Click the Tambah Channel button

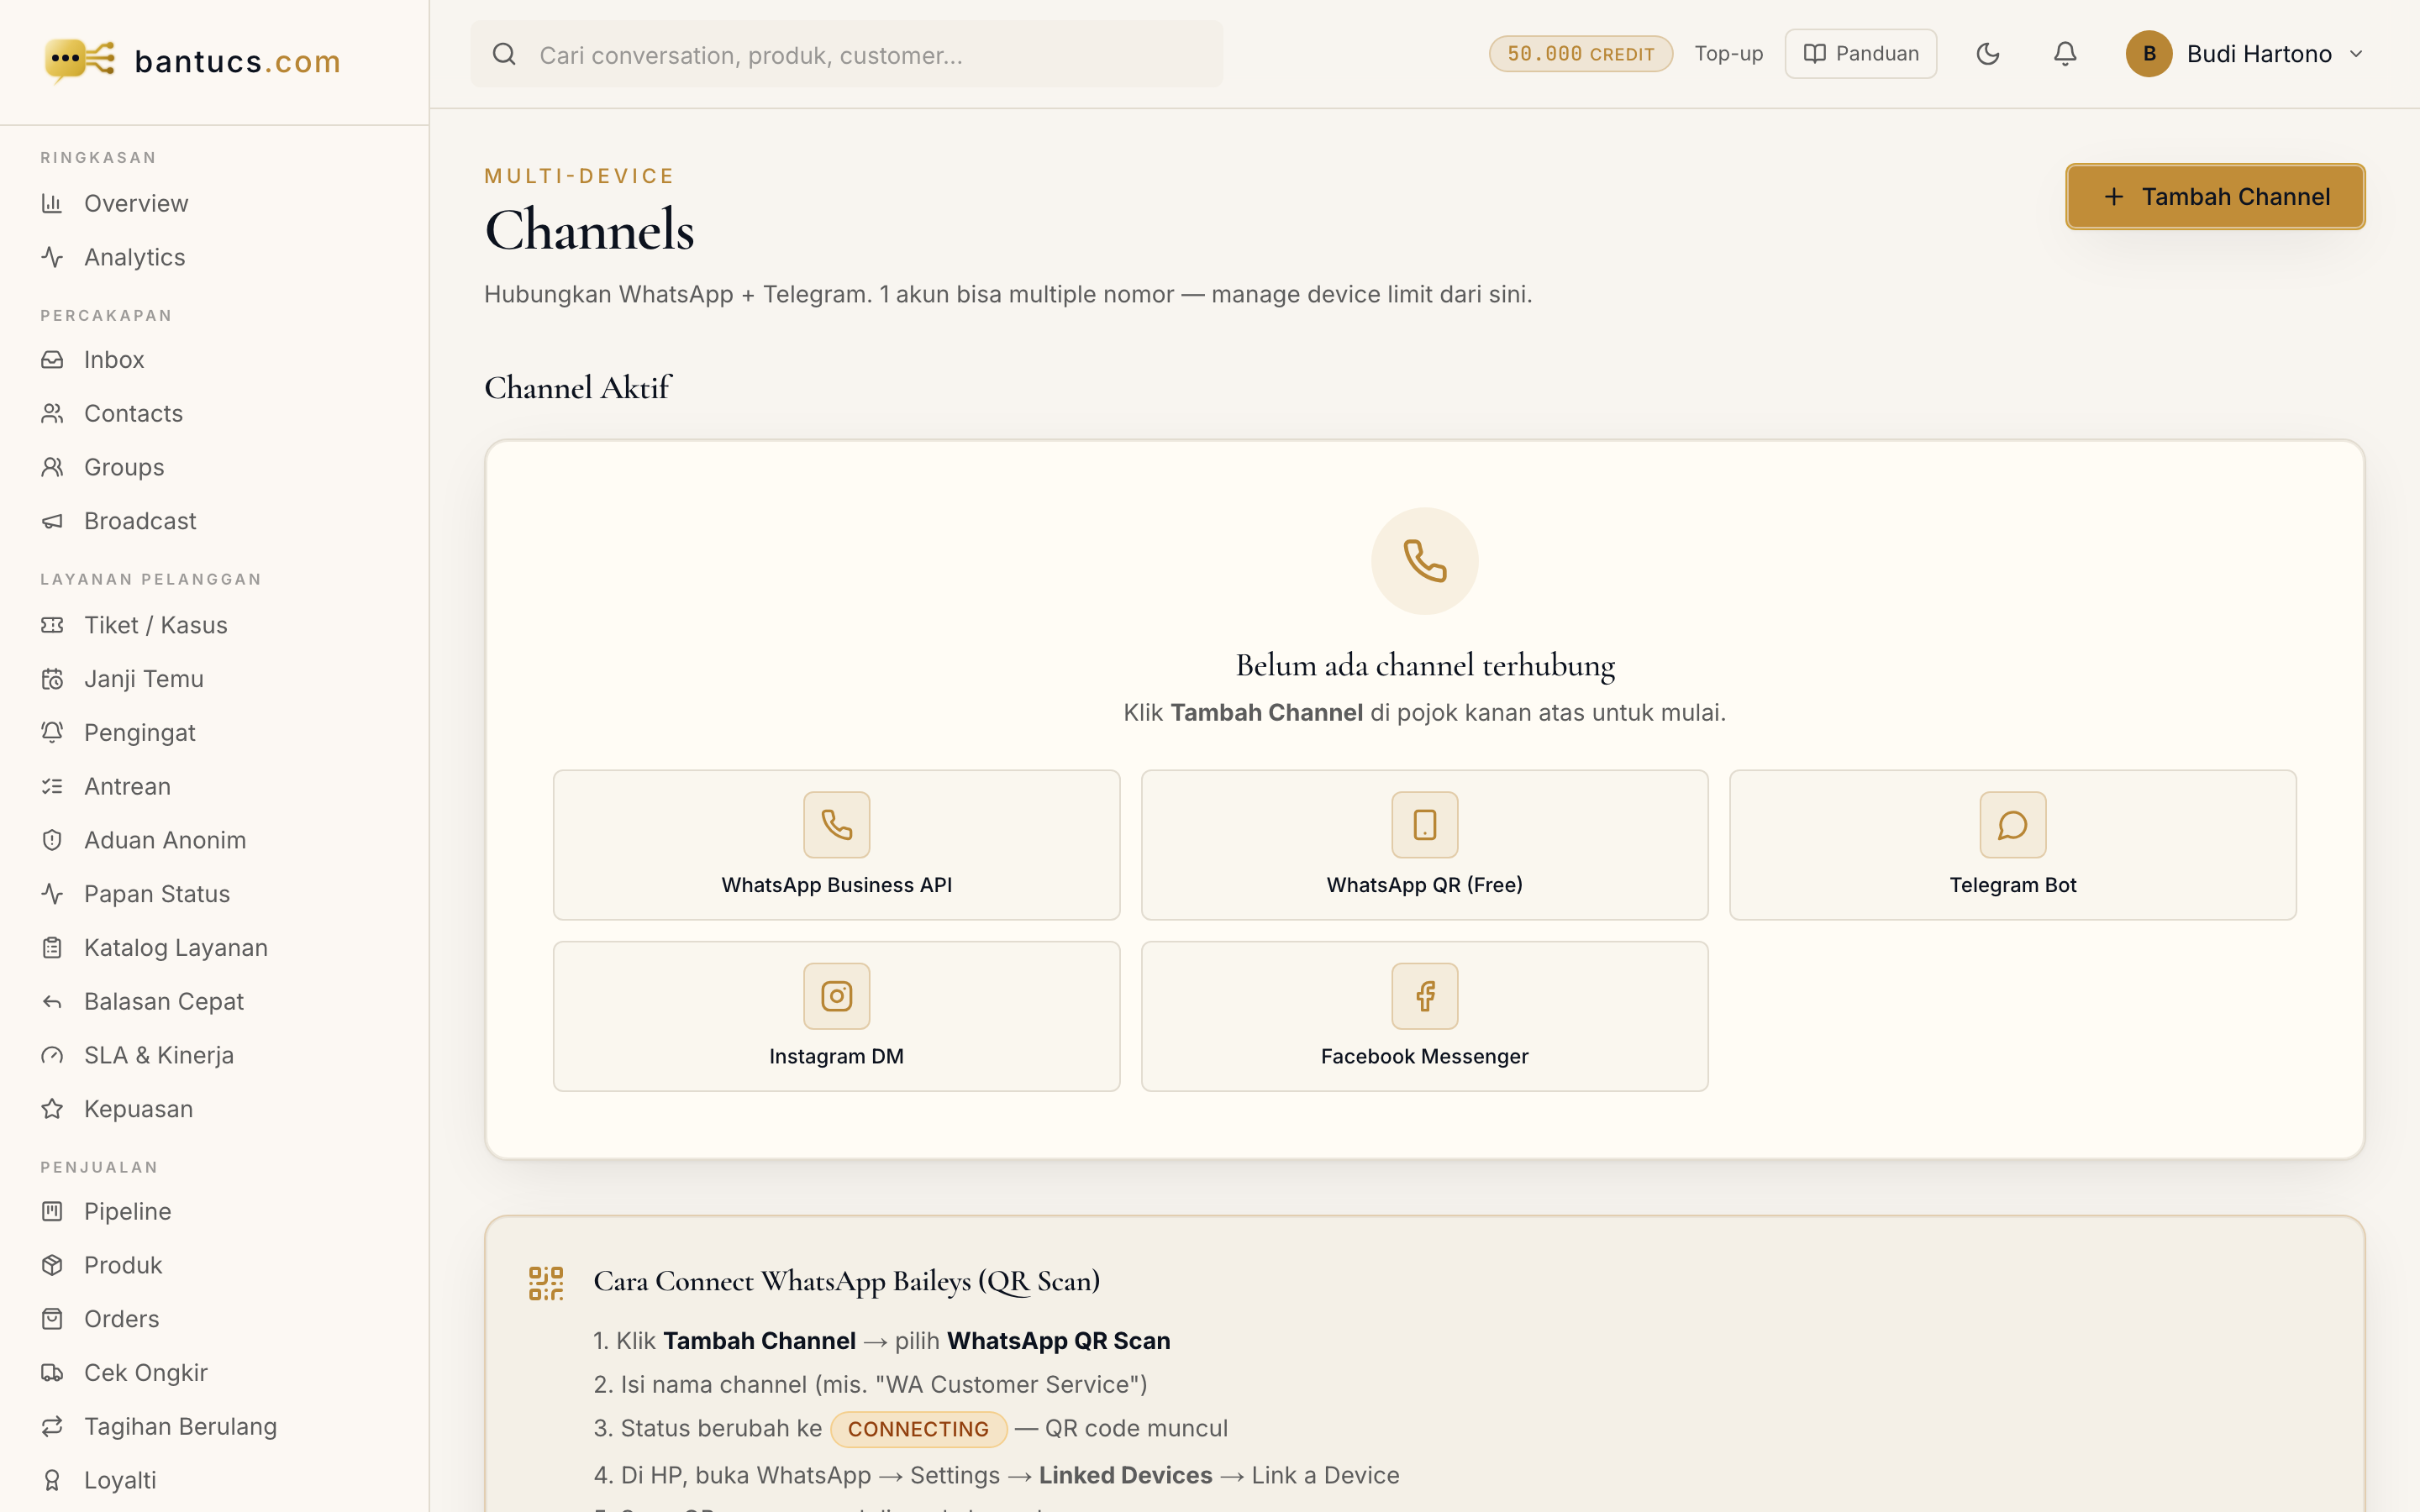2215,197
